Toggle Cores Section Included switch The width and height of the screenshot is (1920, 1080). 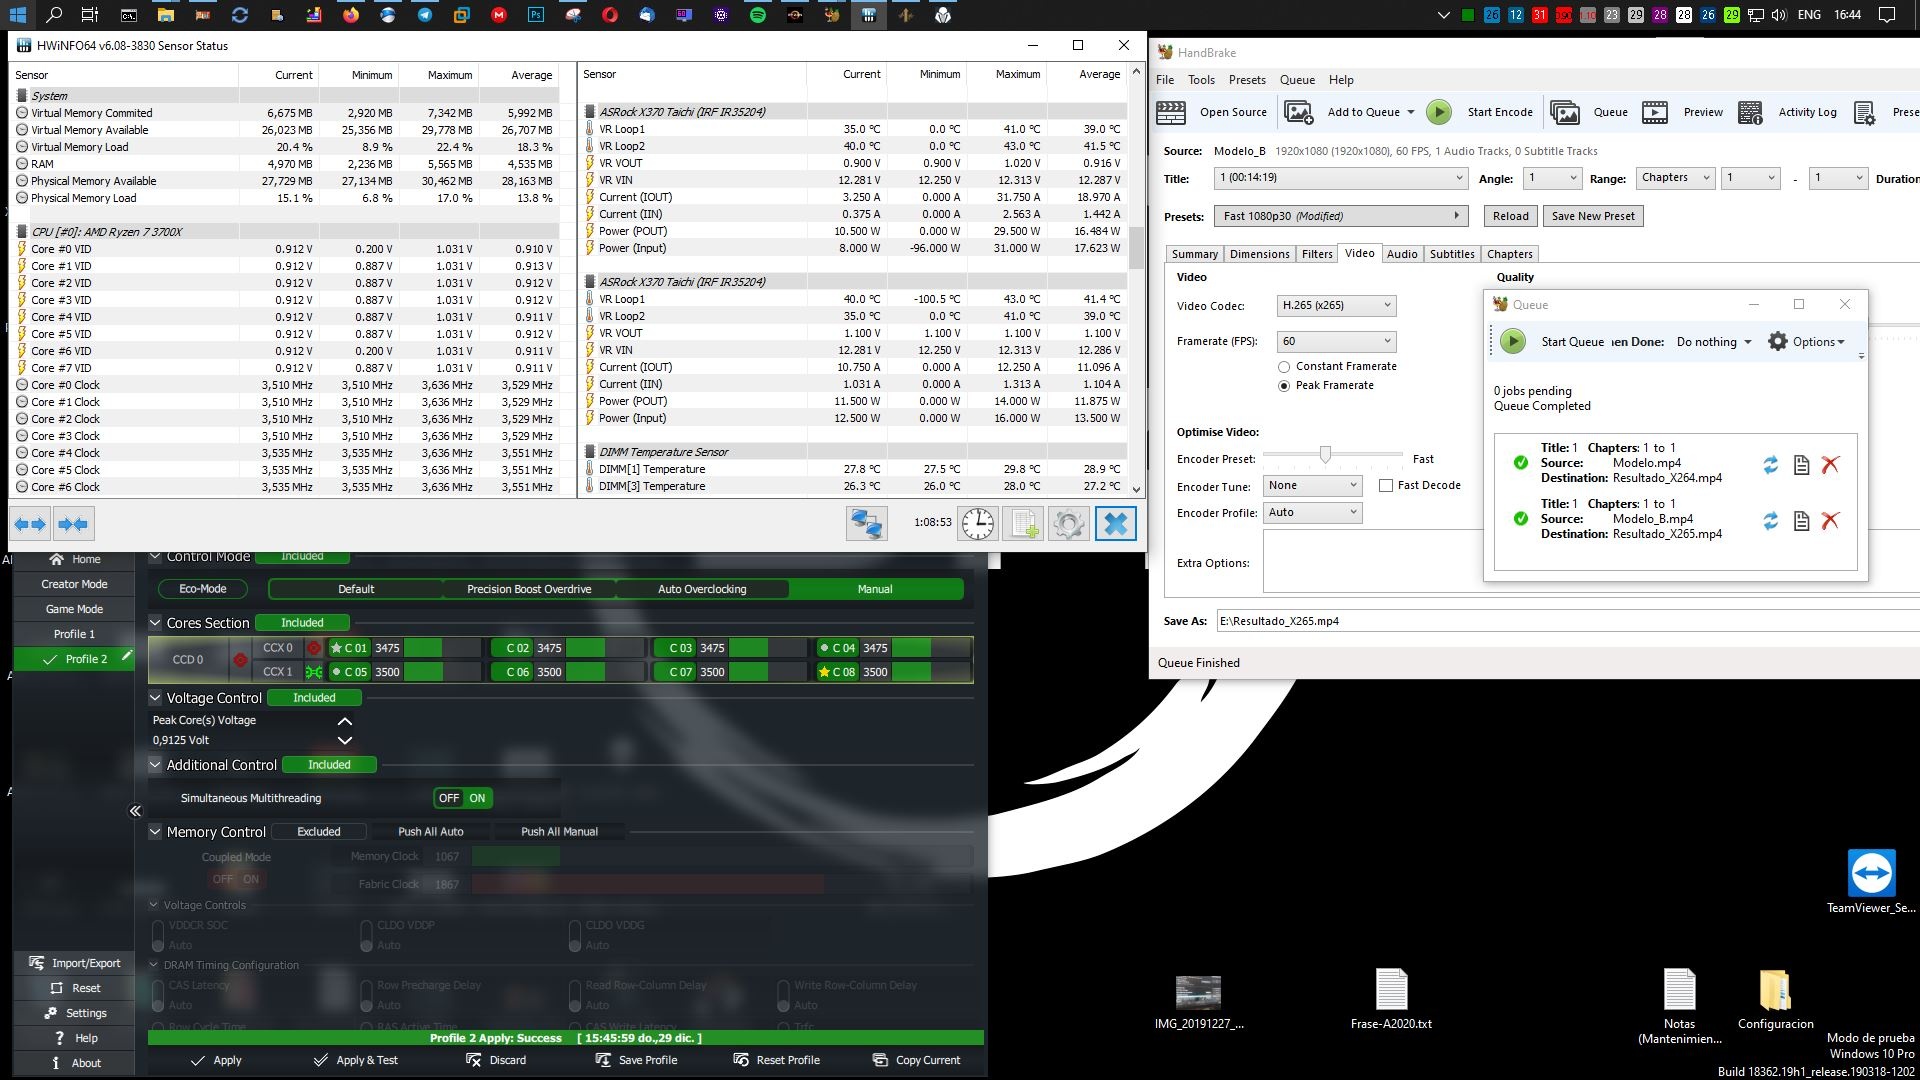(x=302, y=623)
